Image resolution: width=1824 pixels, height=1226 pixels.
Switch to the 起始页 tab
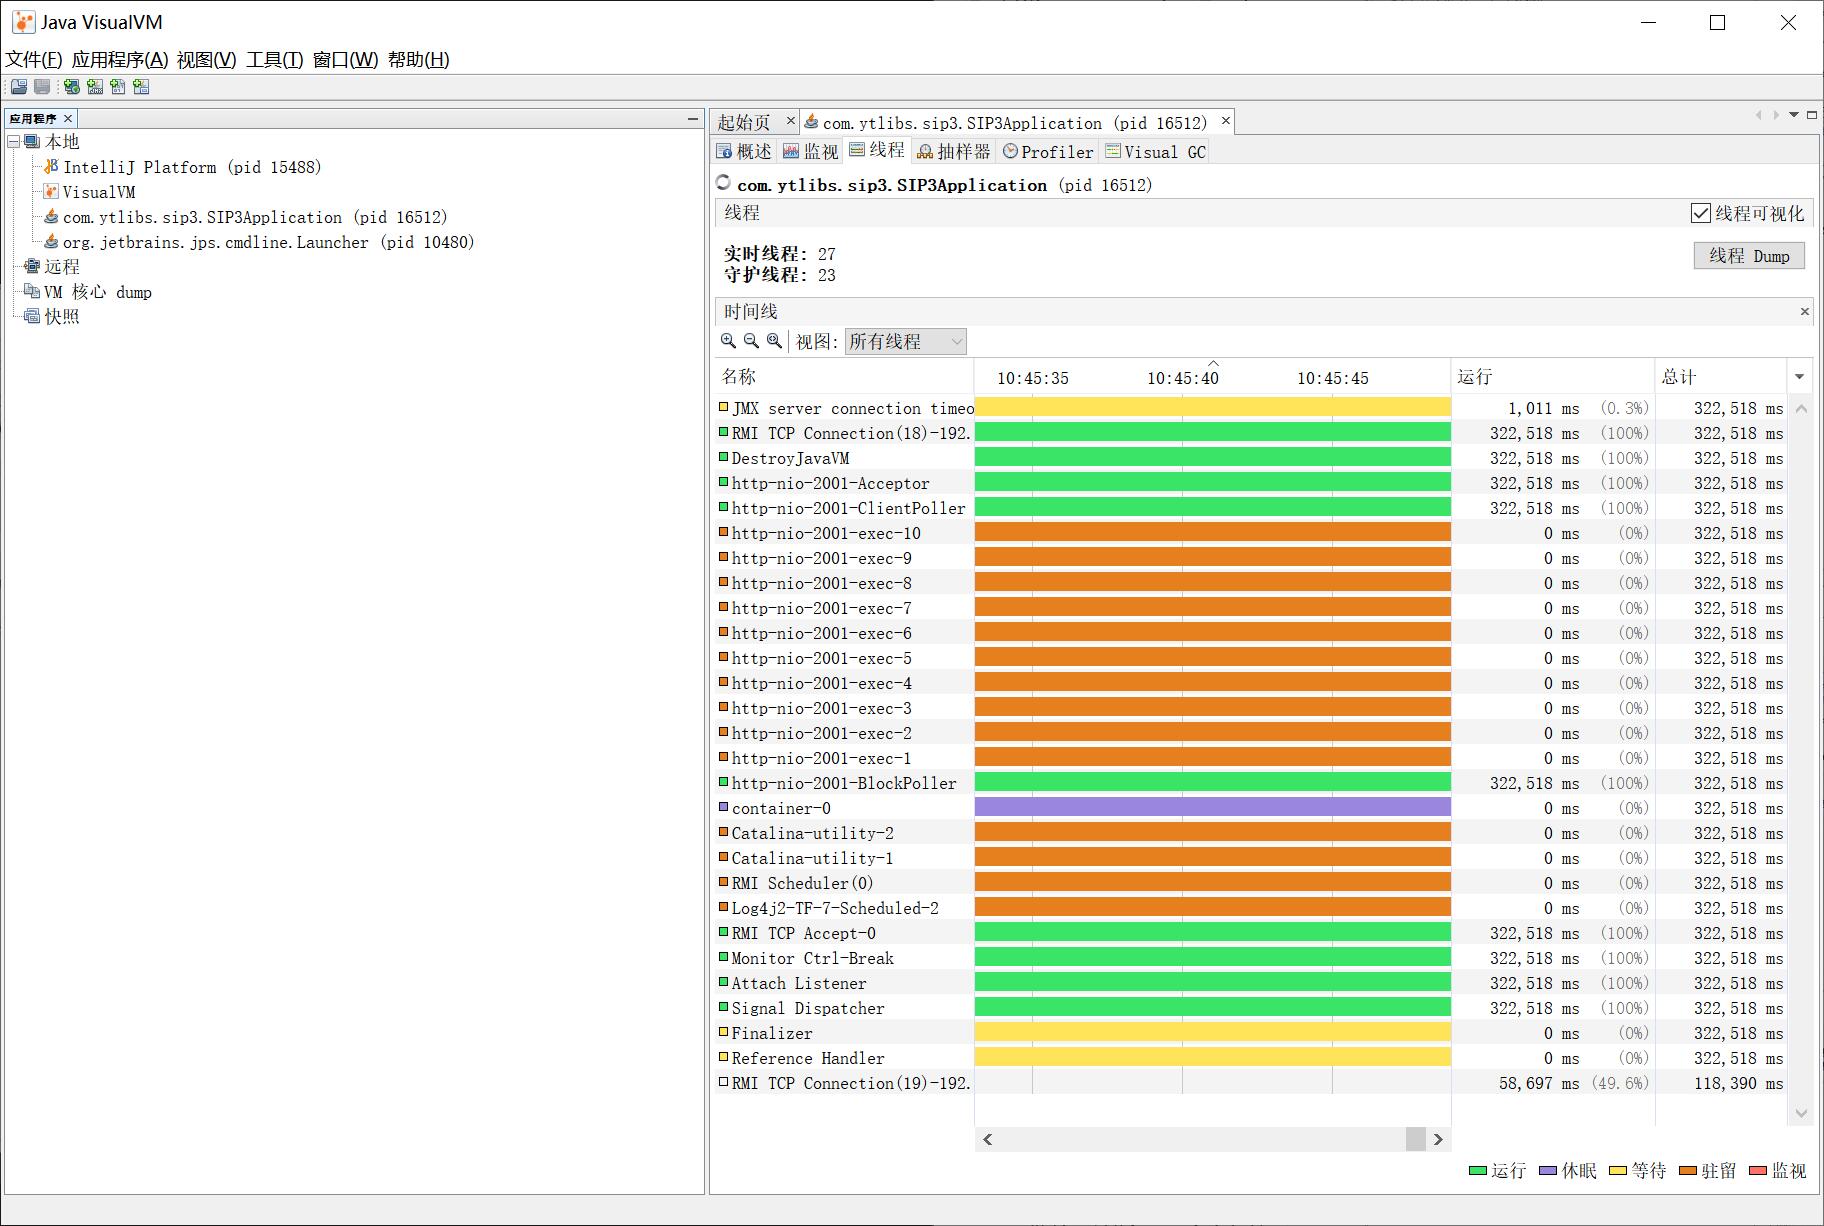[744, 122]
